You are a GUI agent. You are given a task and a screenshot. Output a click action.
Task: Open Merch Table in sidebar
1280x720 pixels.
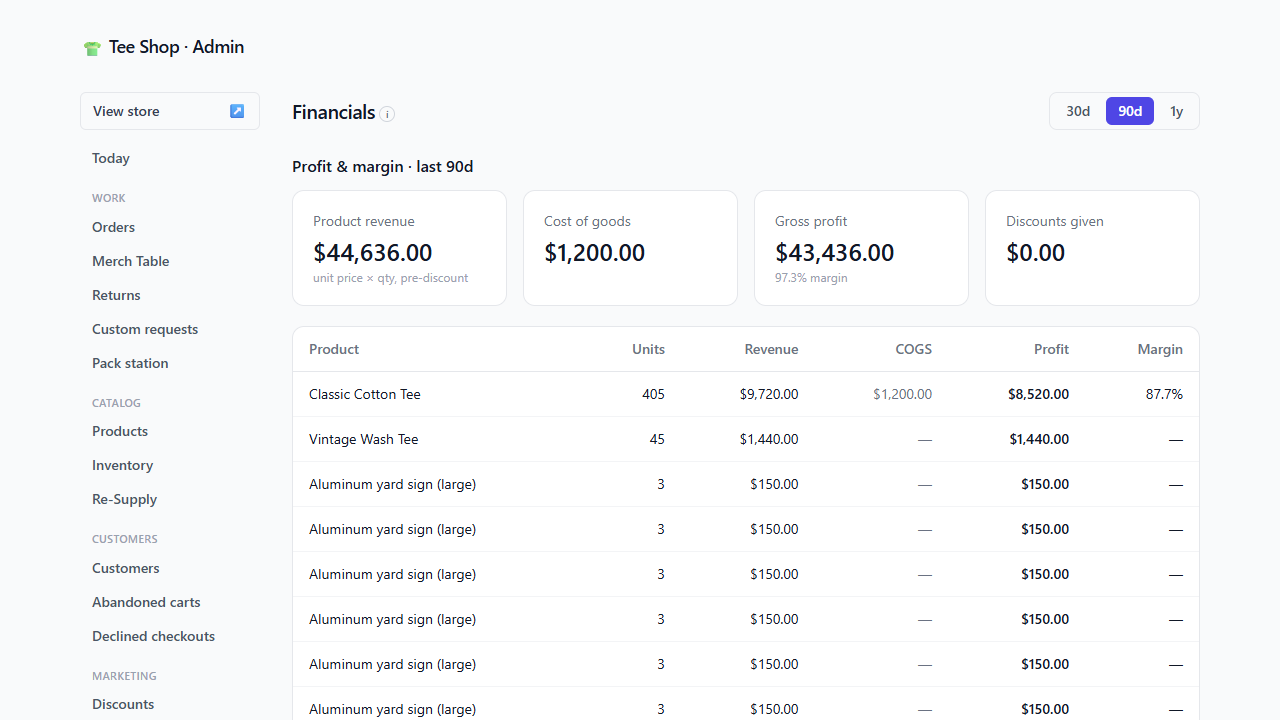(131, 261)
